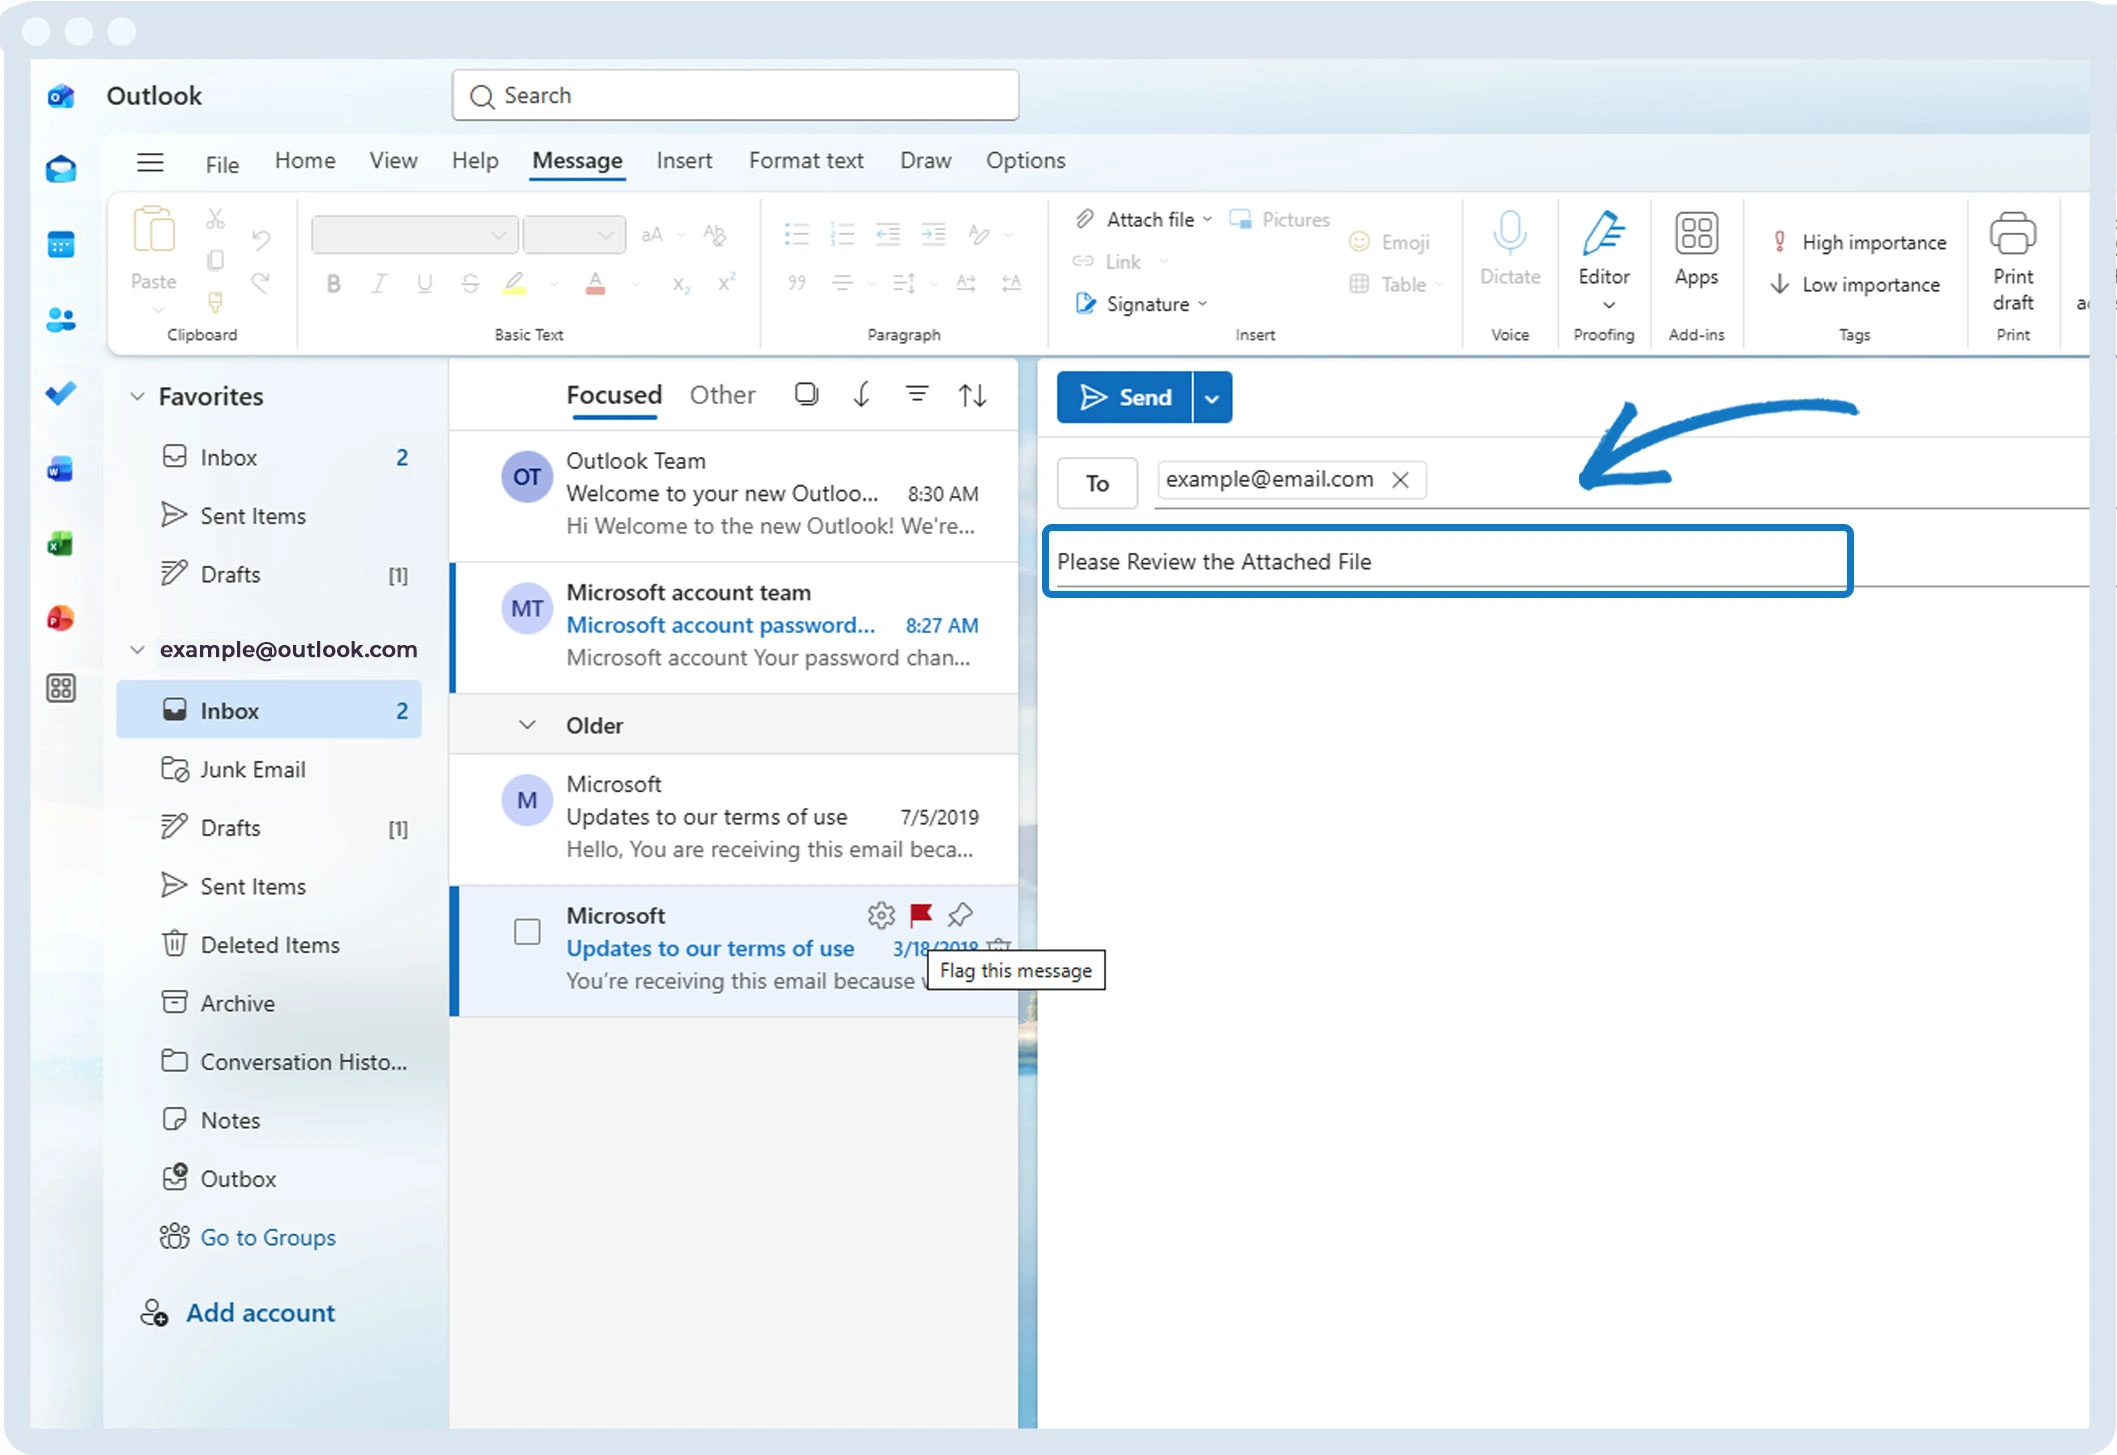The image size is (2117, 1455).
Task: Click the To recipients button
Action: tap(1097, 484)
